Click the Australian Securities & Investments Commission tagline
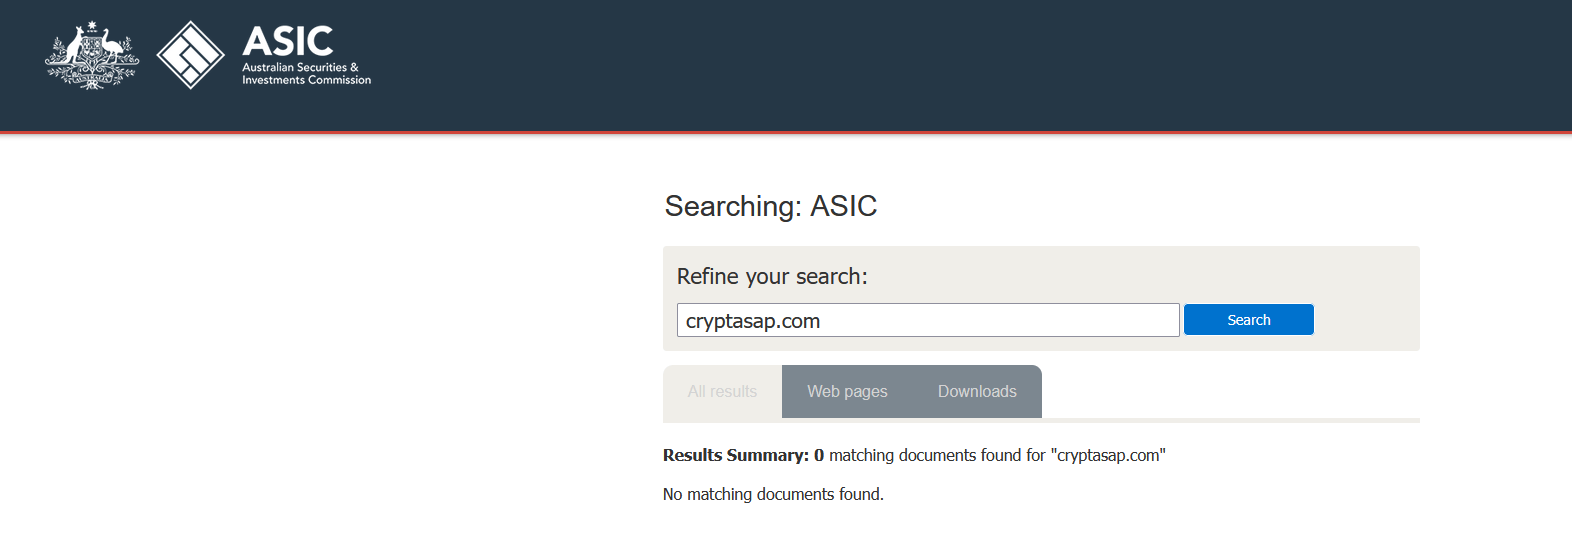 point(306,74)
